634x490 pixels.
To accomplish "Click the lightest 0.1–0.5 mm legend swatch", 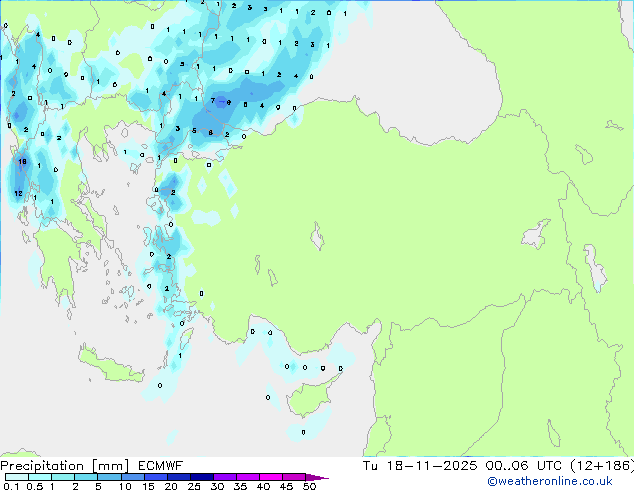I will (17, 477).
